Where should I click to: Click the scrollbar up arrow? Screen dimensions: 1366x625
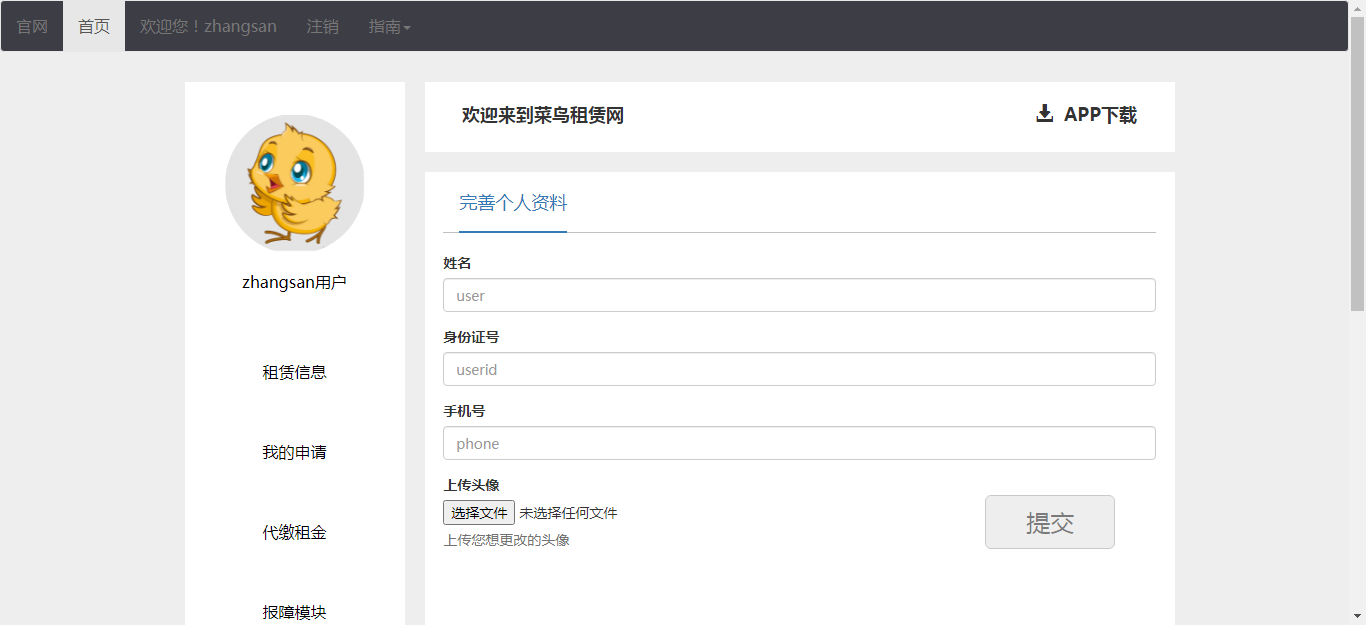point(1357,8)
